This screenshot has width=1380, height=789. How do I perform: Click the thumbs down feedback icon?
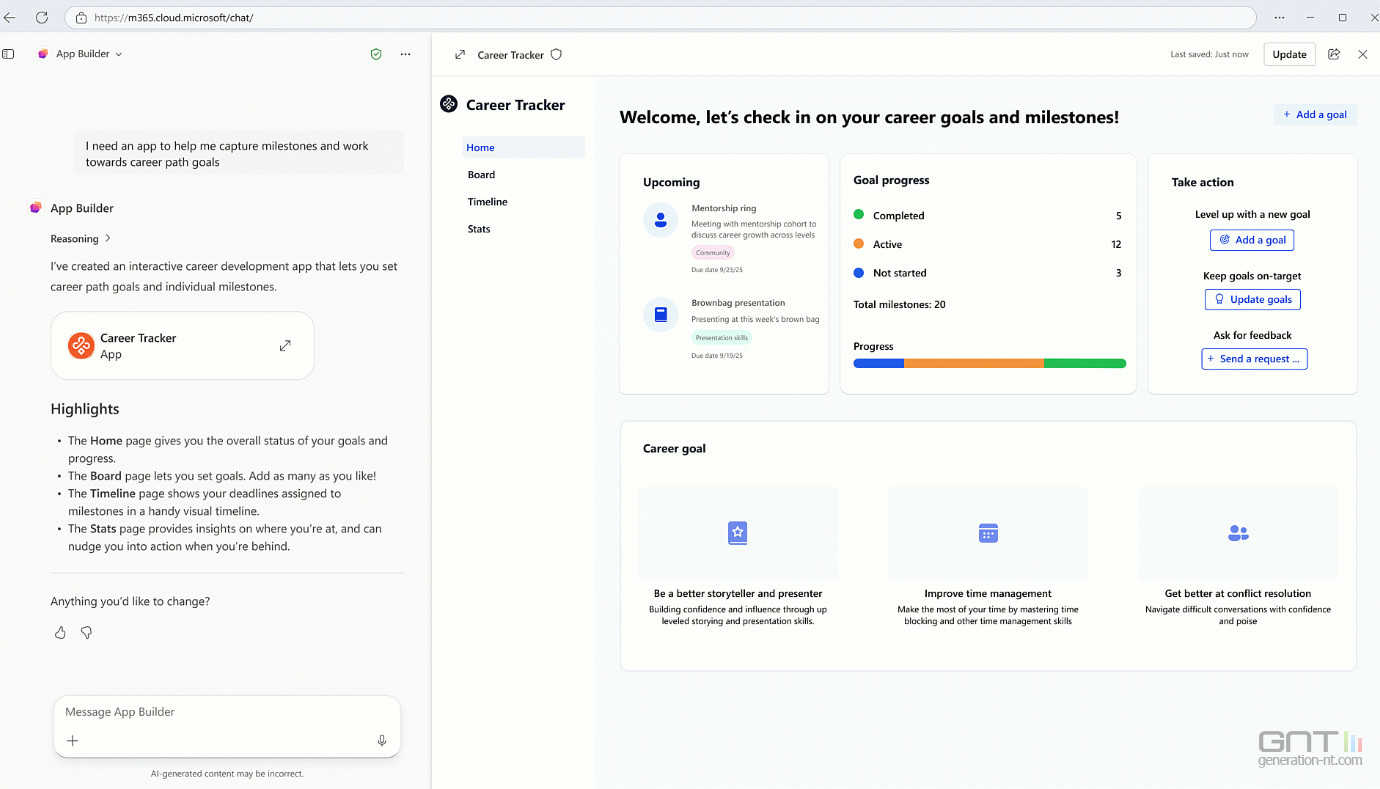86,633
